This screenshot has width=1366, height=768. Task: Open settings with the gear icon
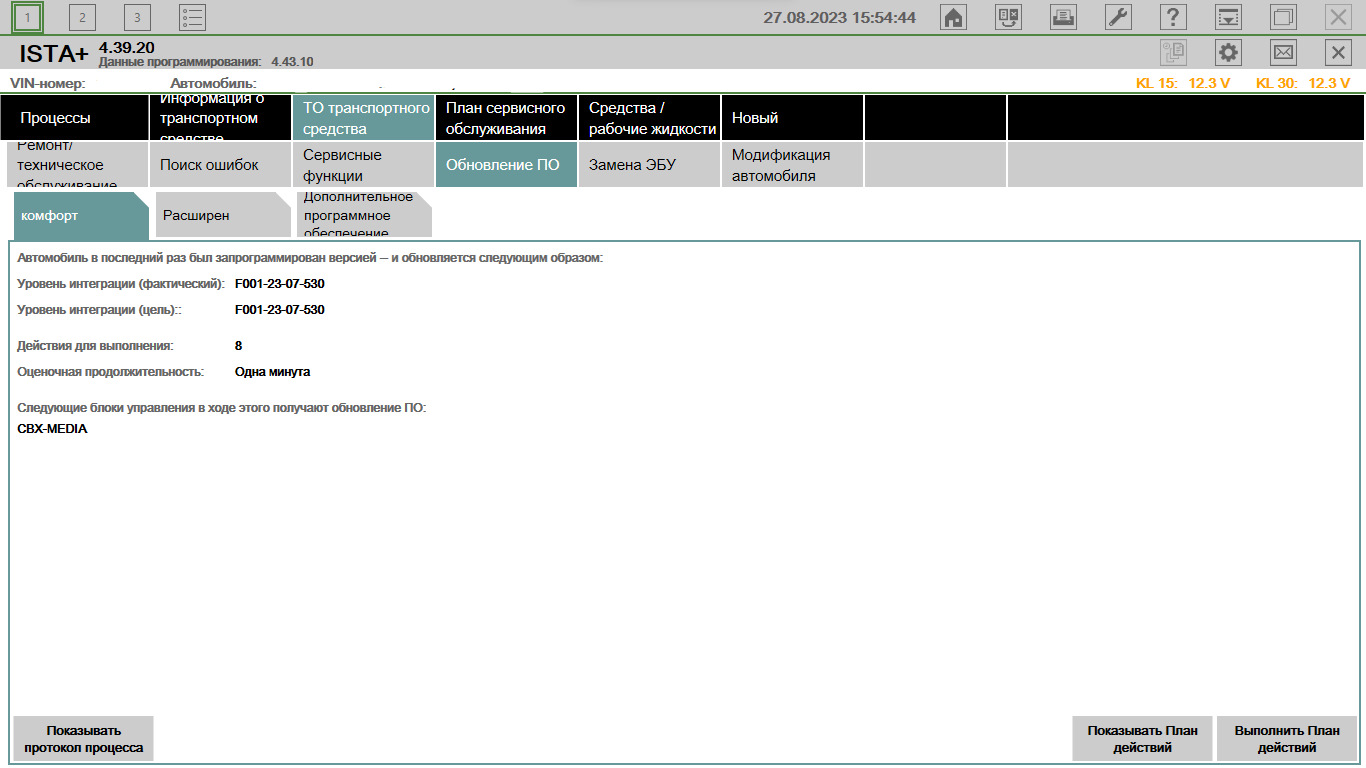(x=1228, y=53)
